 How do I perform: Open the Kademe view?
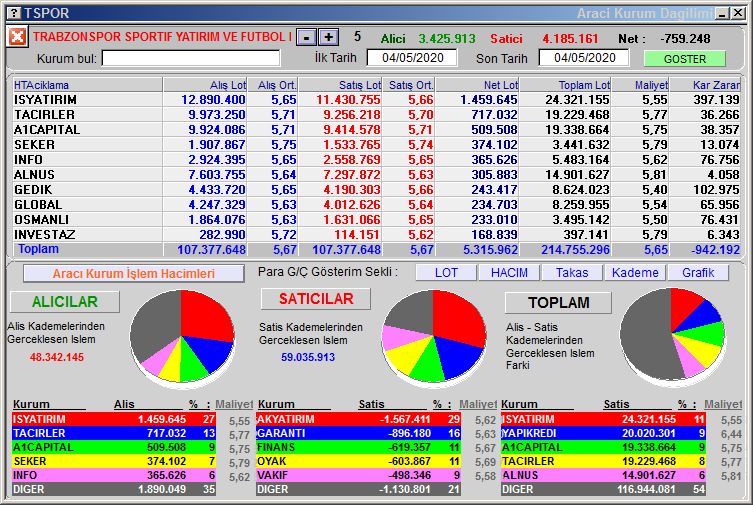635,273
